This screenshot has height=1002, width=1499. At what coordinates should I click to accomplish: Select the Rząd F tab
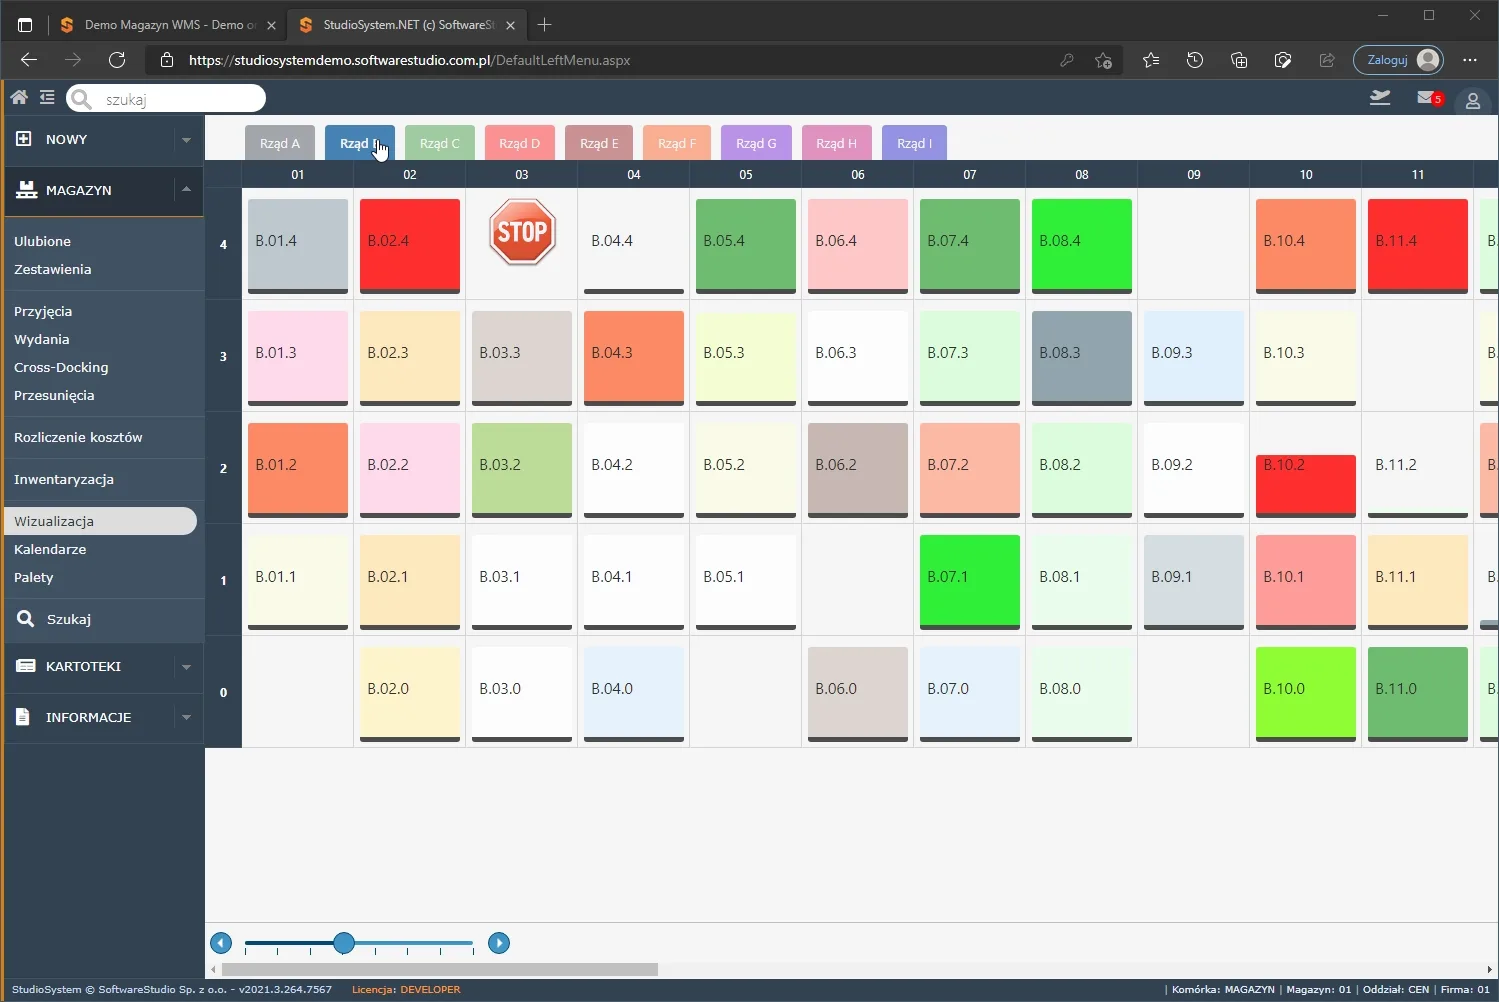click(x=677, y=143)
